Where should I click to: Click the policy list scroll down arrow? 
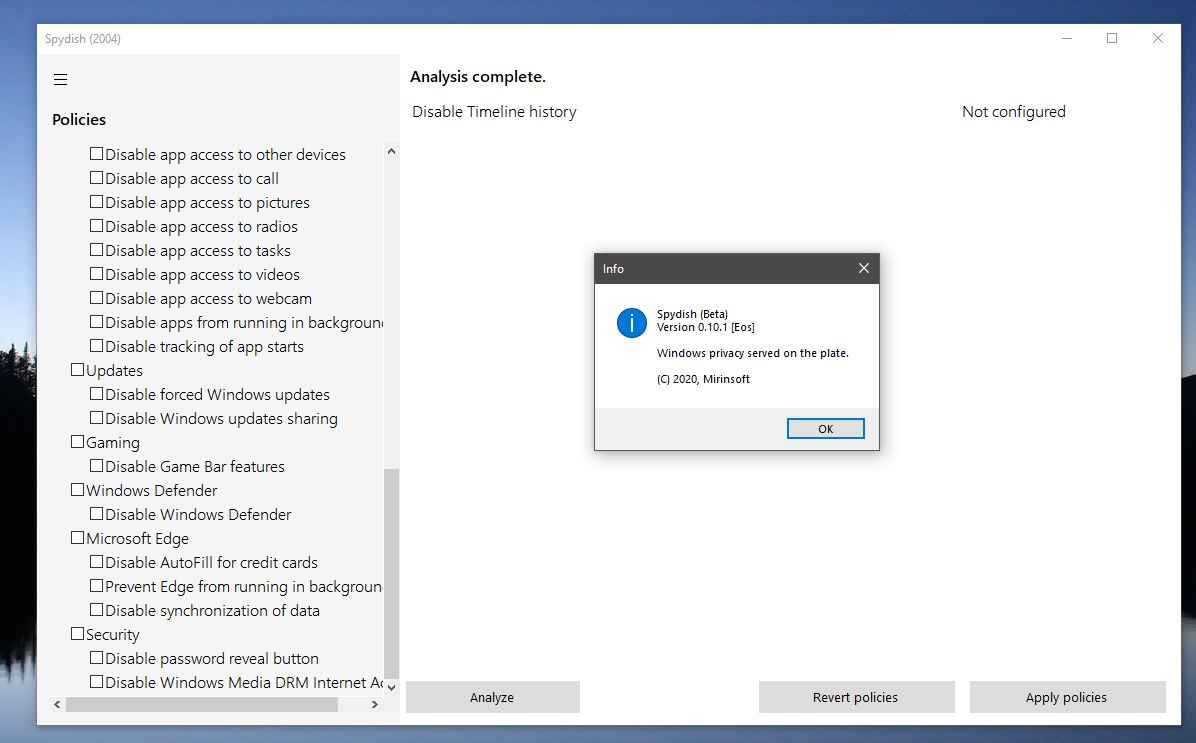(391, 687)
